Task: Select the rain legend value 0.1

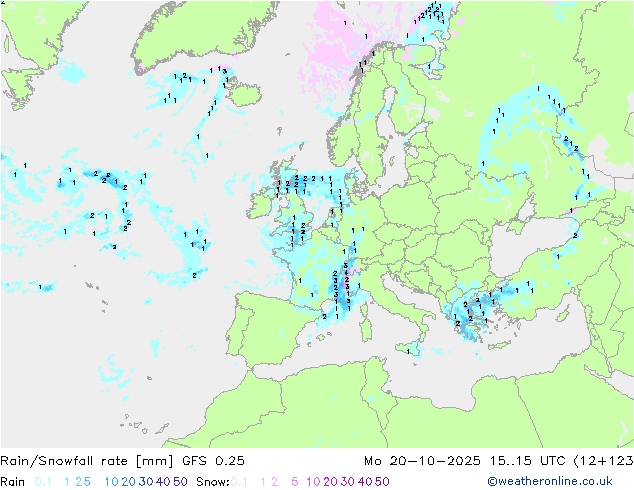Action: [43, 482]
